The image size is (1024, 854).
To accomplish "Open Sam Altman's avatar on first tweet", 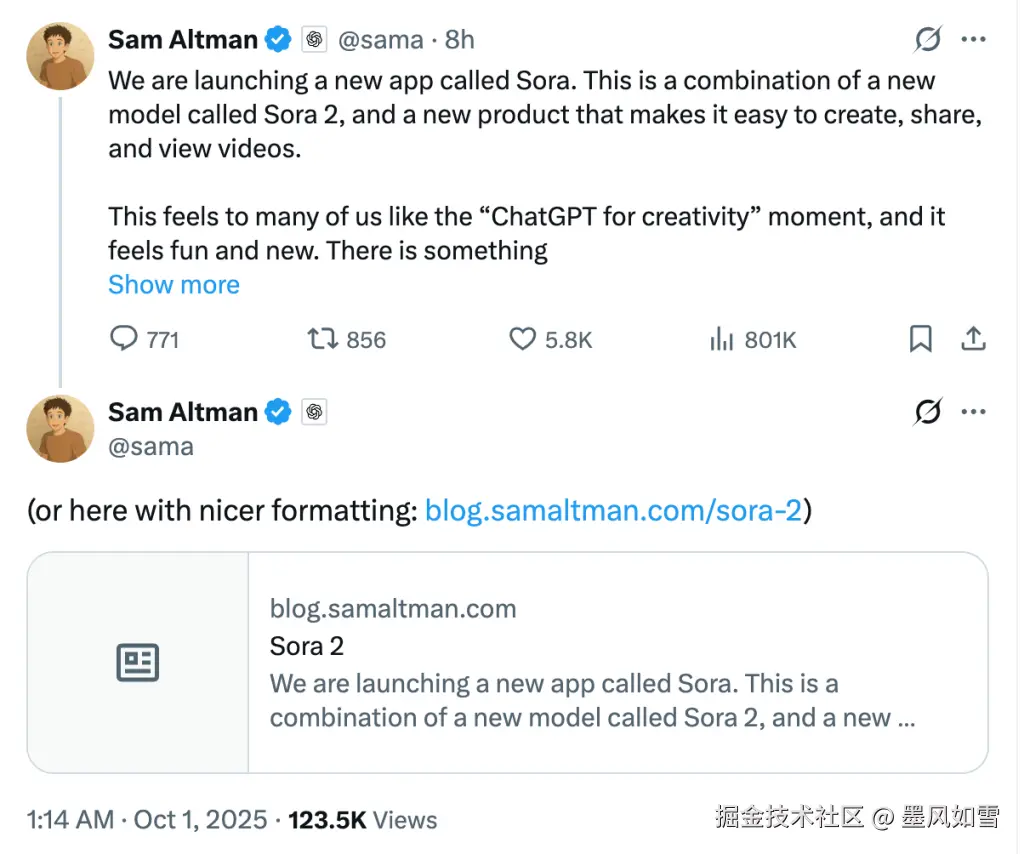I will pos(60,56).
